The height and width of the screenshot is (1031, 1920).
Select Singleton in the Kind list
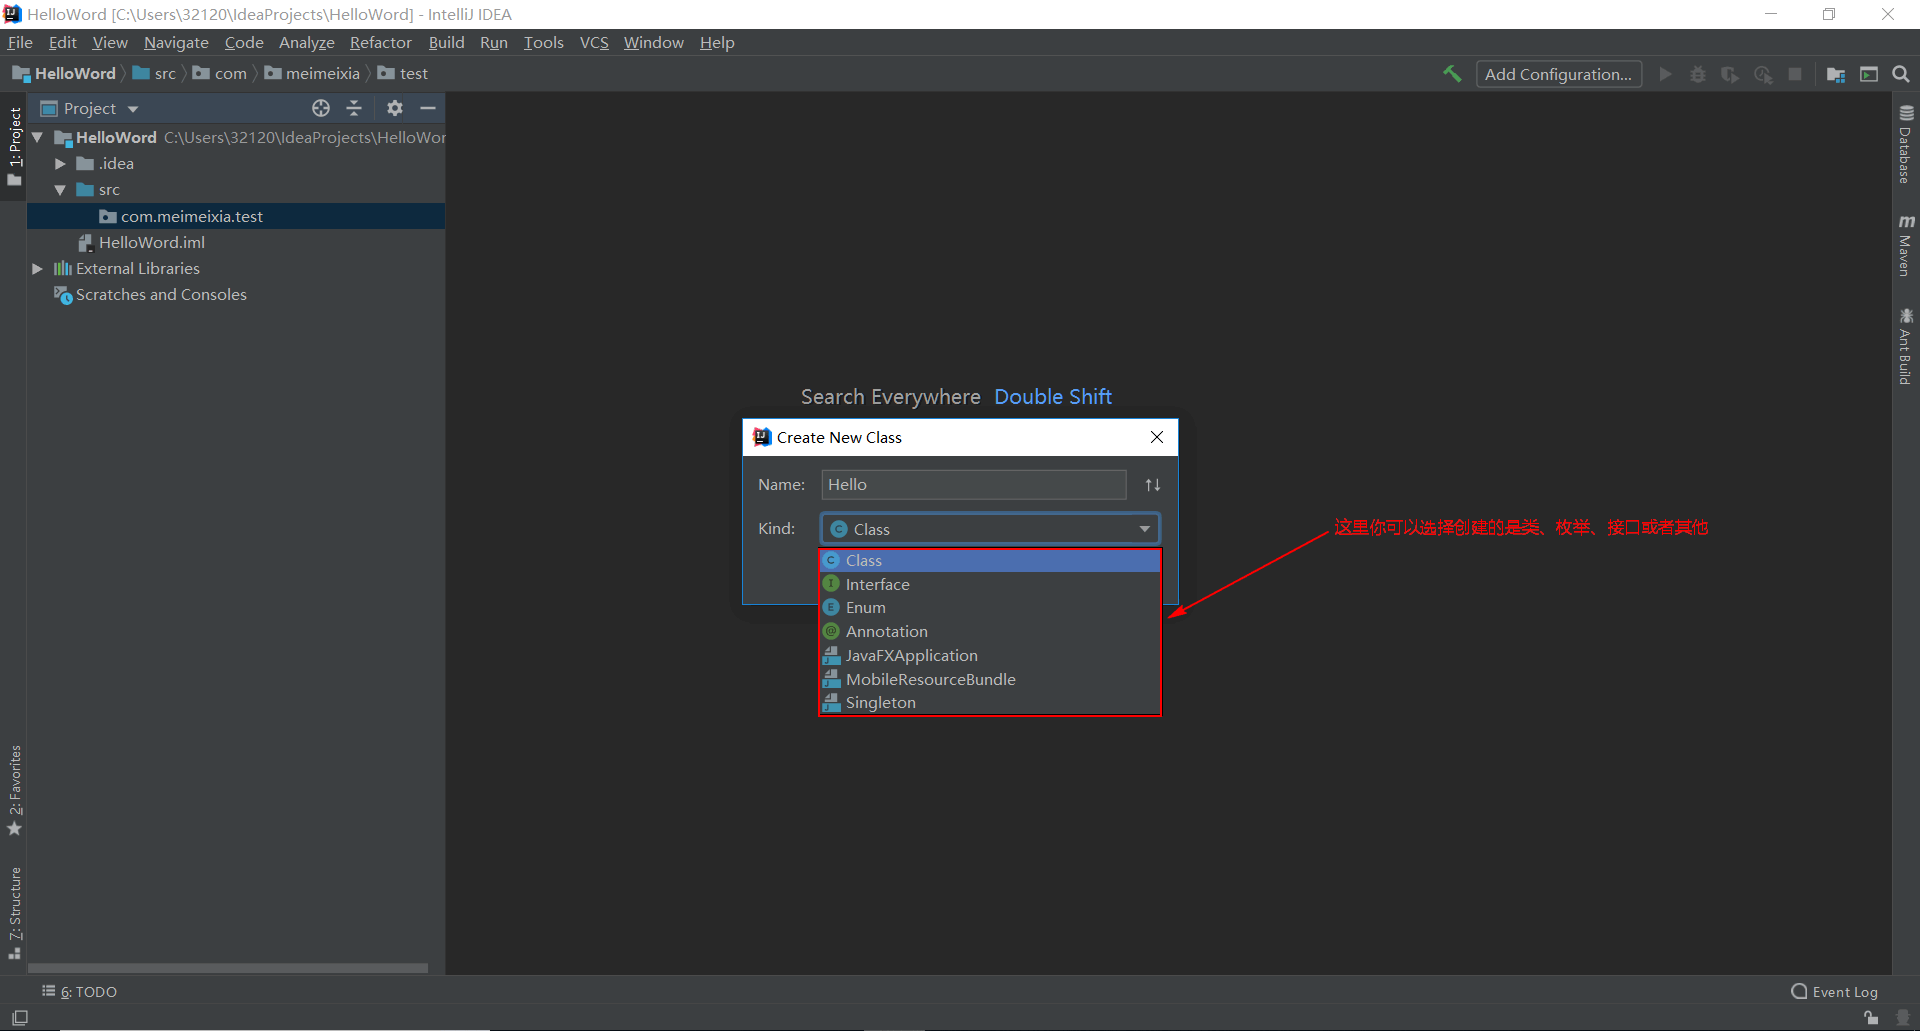pyautogui.click(x=990, y=703)
